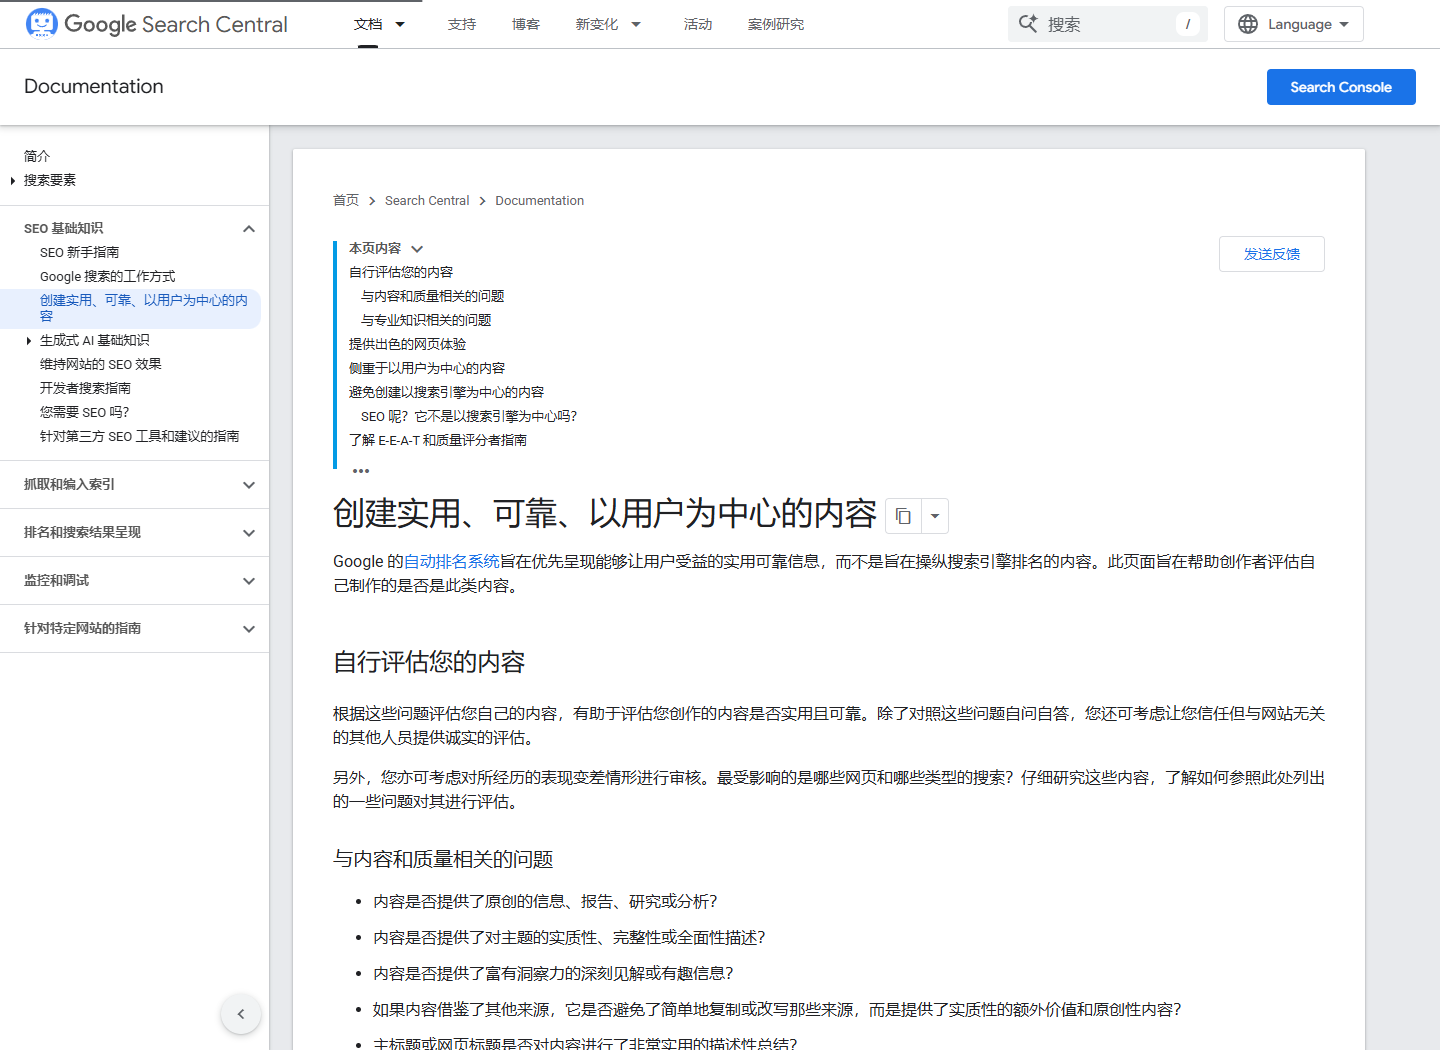Expand the 针对特定网站的指南 section
1440x1050 pixels.
tap(249, 629)
